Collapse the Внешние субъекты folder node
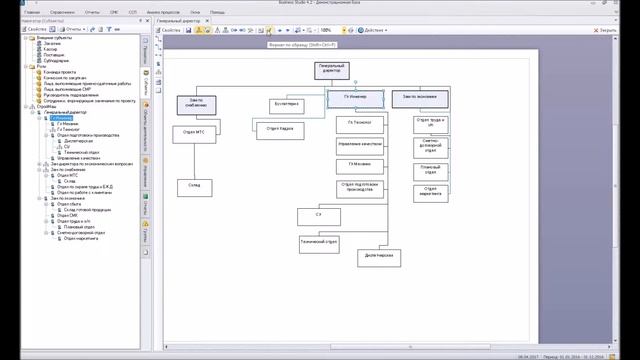Screen dimensions: 640x360 tap(26, 38)
